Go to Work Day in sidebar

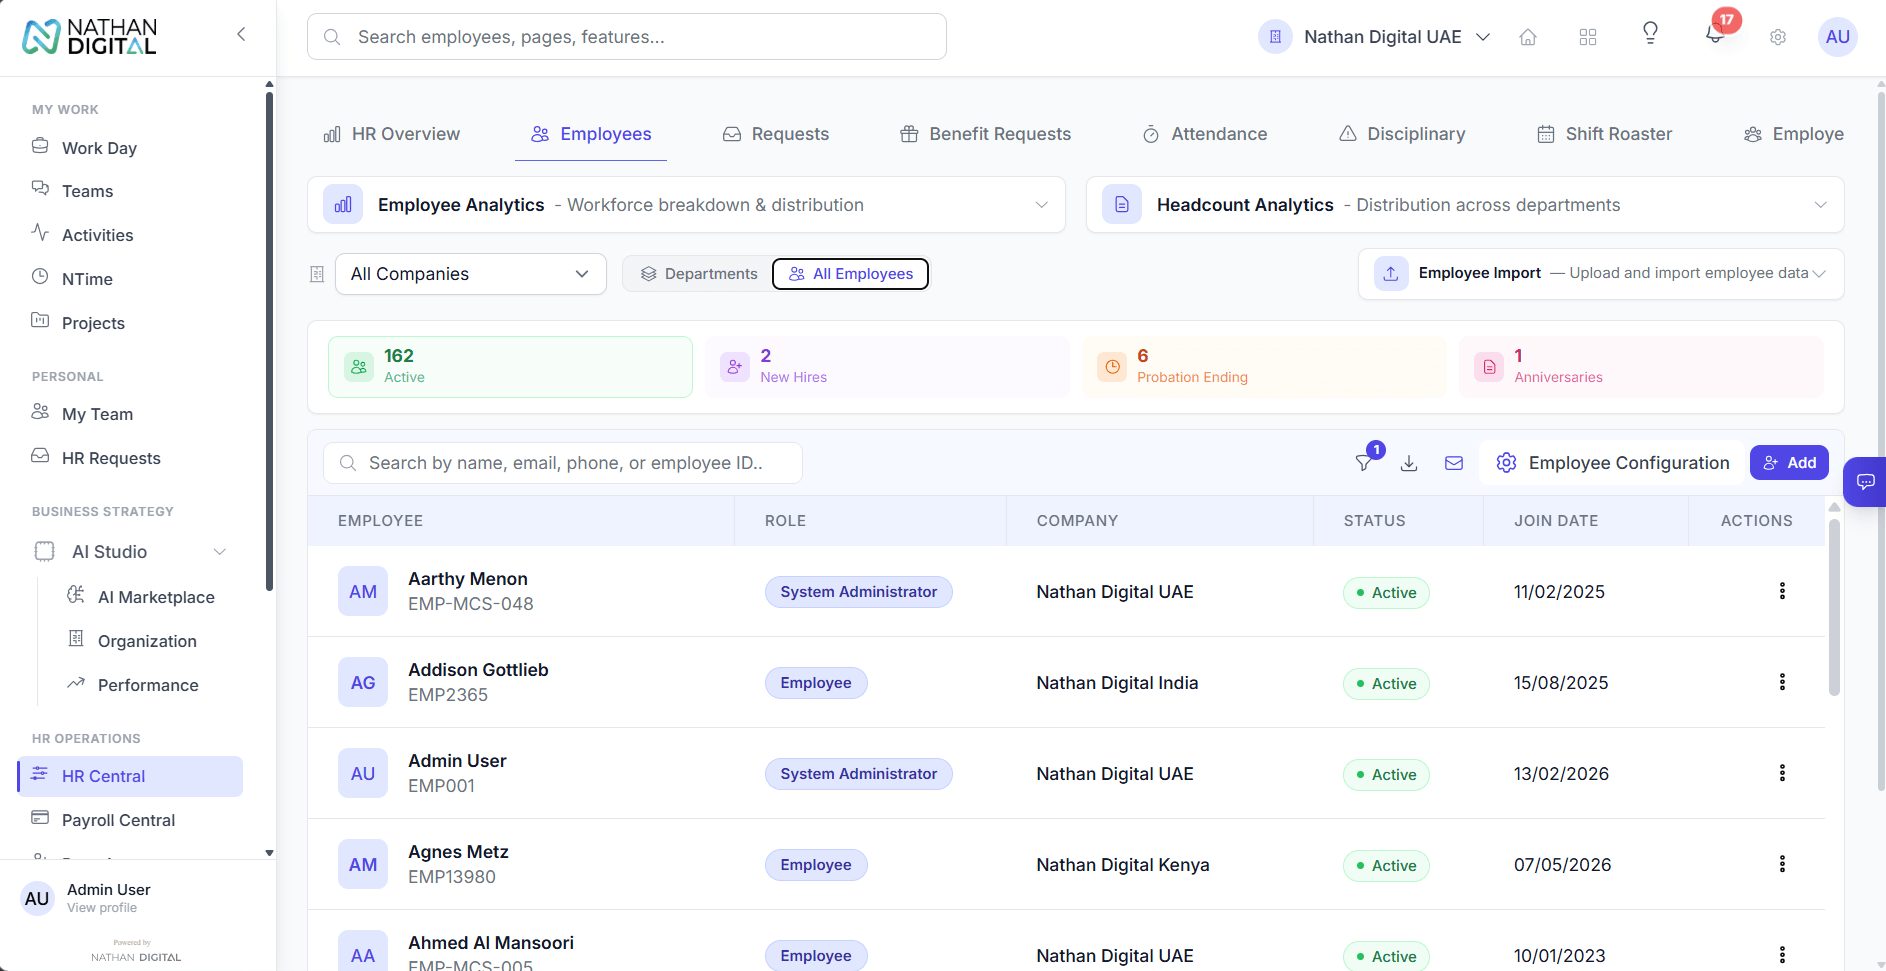[130, 148]
